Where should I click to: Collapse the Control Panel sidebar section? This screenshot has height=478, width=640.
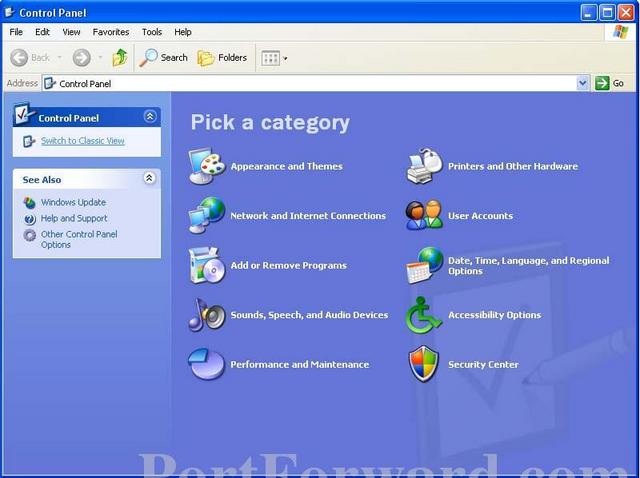tap(150, 117)
